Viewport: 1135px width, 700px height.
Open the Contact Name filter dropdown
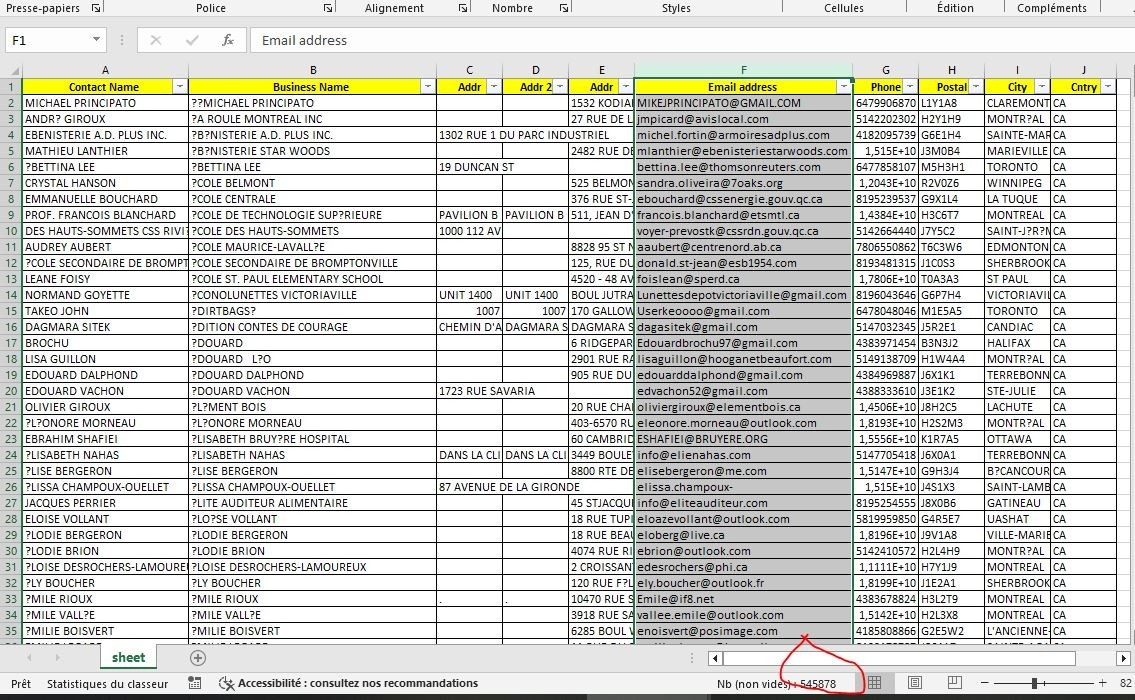[x=180, y=87]
